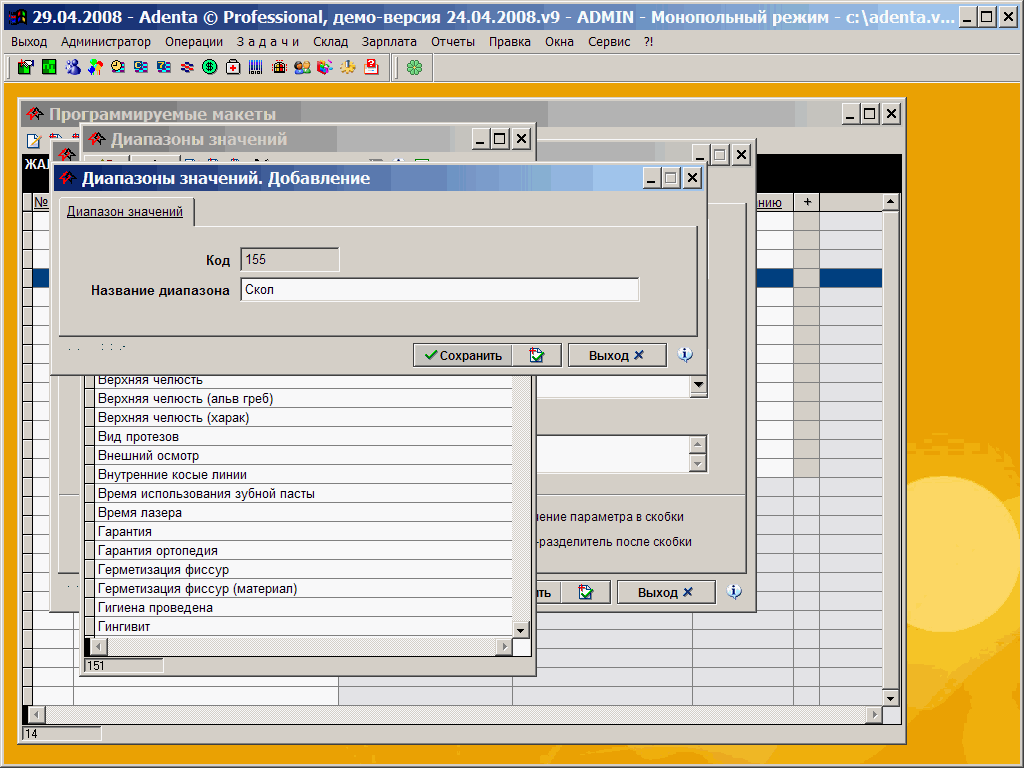Click the green clover flower toolbar icon
Image resolution: width=1024 pixels, height=768 pixels.
click(414, 67)
